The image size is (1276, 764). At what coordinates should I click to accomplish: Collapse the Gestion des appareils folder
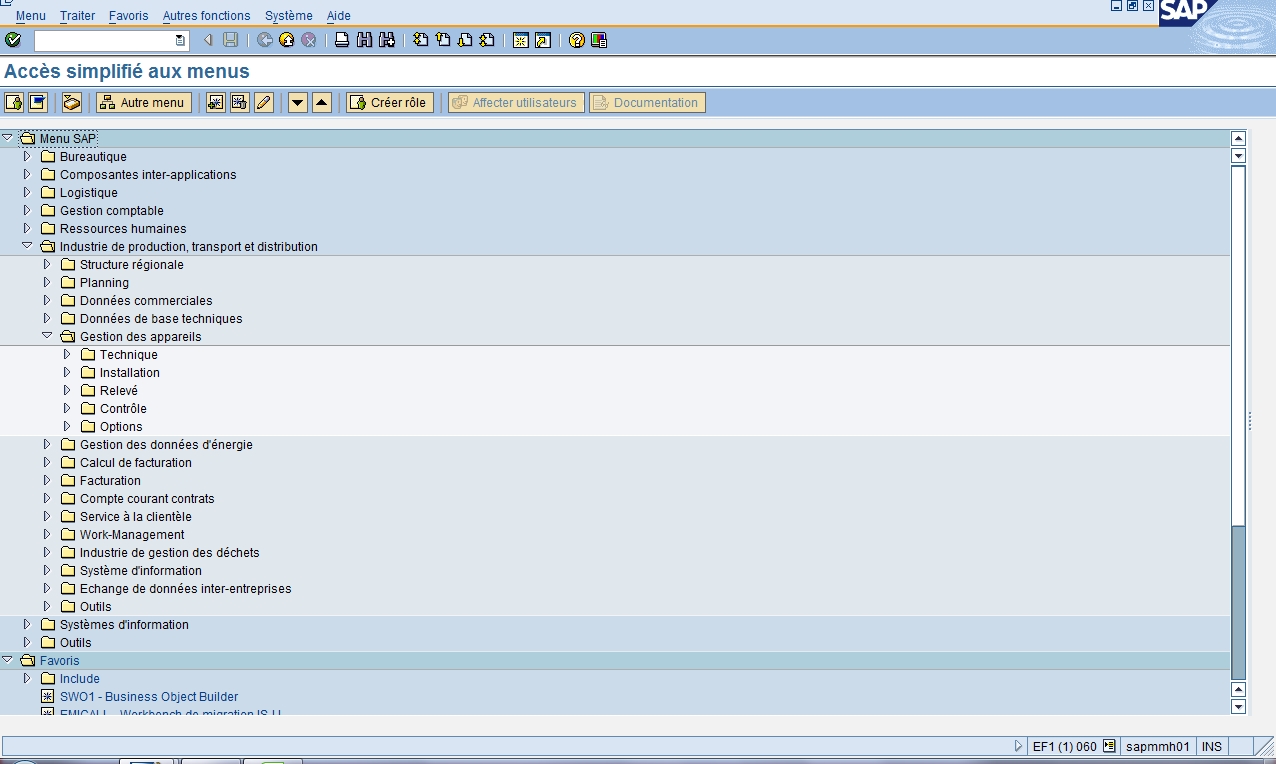pos(47,336)
